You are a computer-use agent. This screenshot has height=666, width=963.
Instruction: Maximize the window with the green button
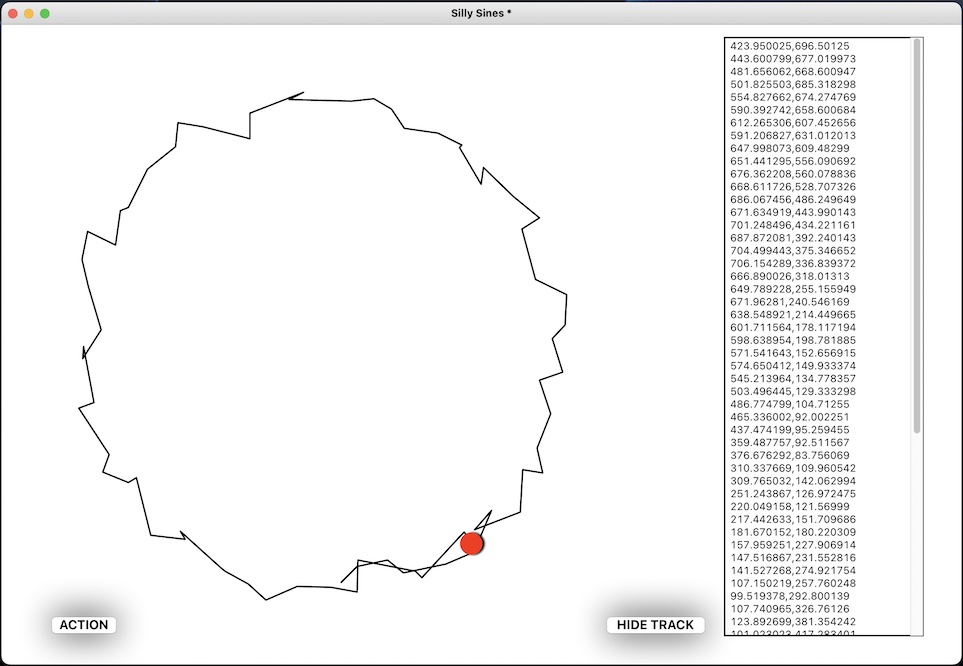pyautogui.click(x=45, y=13)
